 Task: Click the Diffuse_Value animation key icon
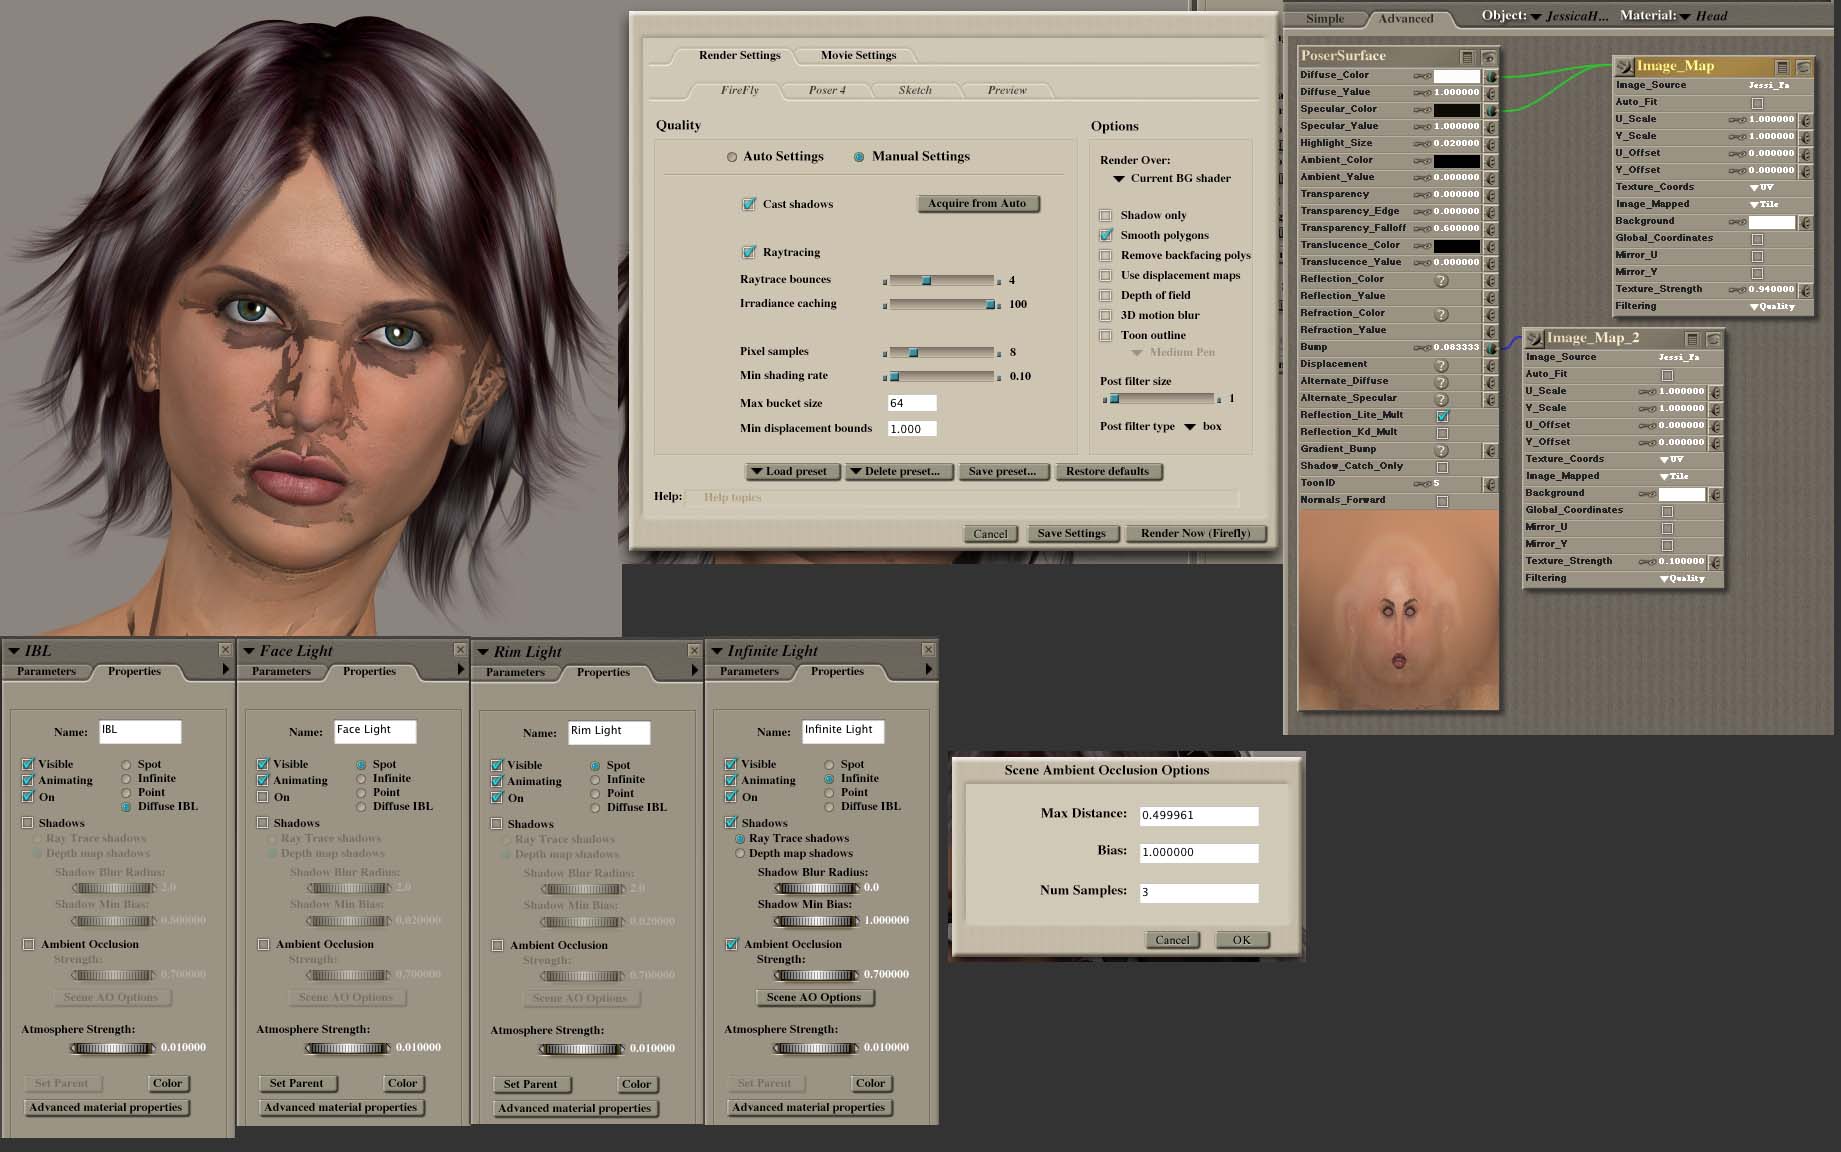point(1421,93)
